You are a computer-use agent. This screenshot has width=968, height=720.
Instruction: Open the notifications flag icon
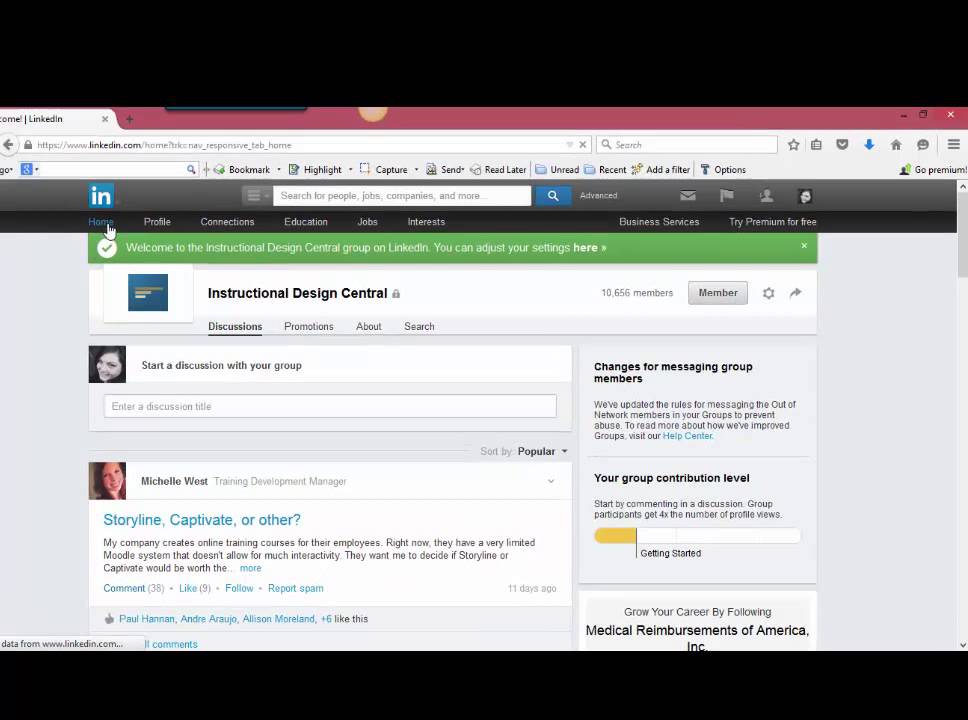727,196
